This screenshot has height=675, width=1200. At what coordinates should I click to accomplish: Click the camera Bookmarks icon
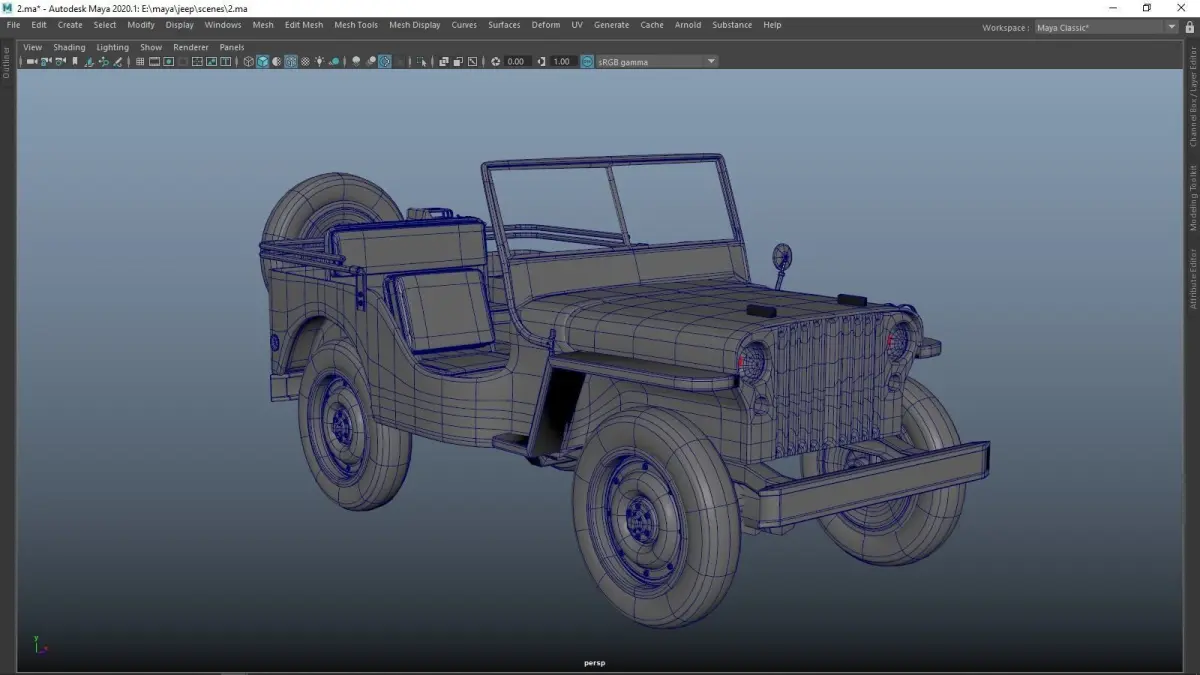(x=75, y=61)
